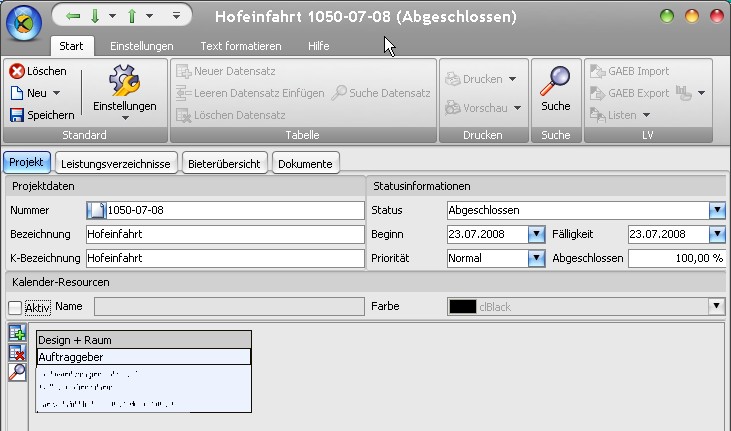Open the Text formatieren ribbon tab

(241, 46)
